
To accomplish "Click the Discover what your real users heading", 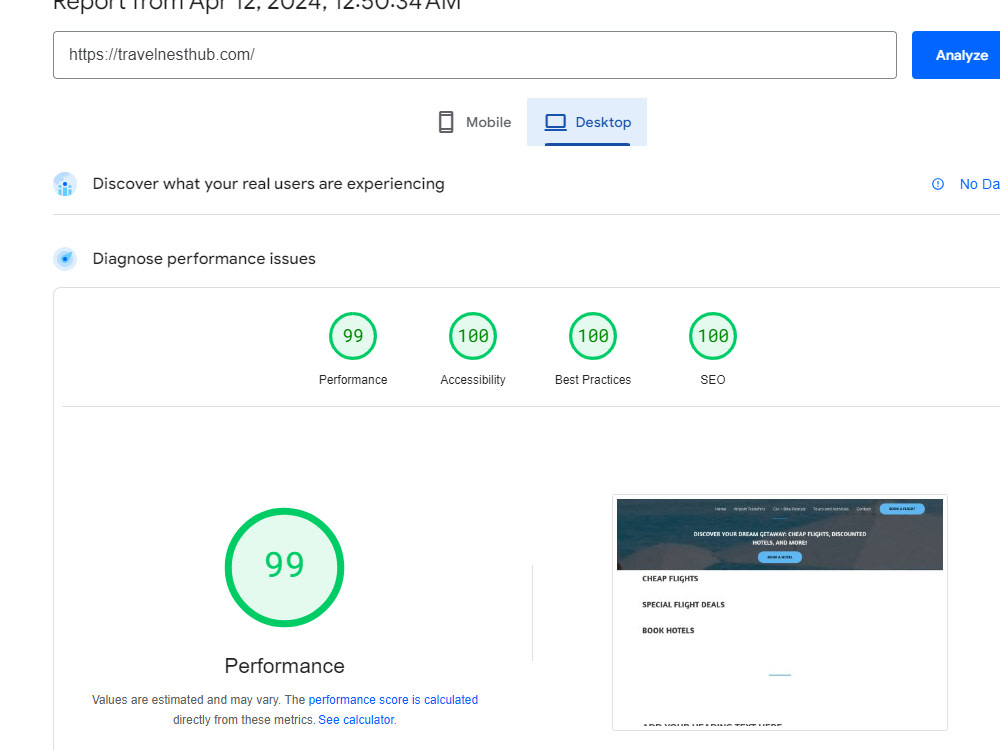I will (x=268, y=184).
